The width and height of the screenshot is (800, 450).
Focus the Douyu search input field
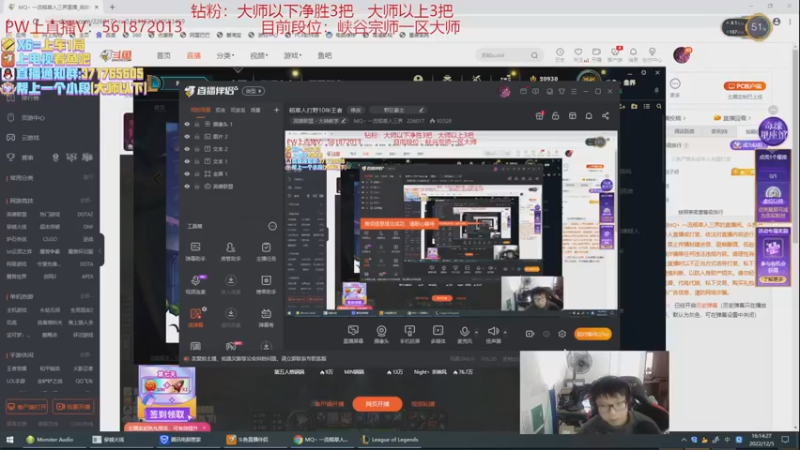coord(502,55)
